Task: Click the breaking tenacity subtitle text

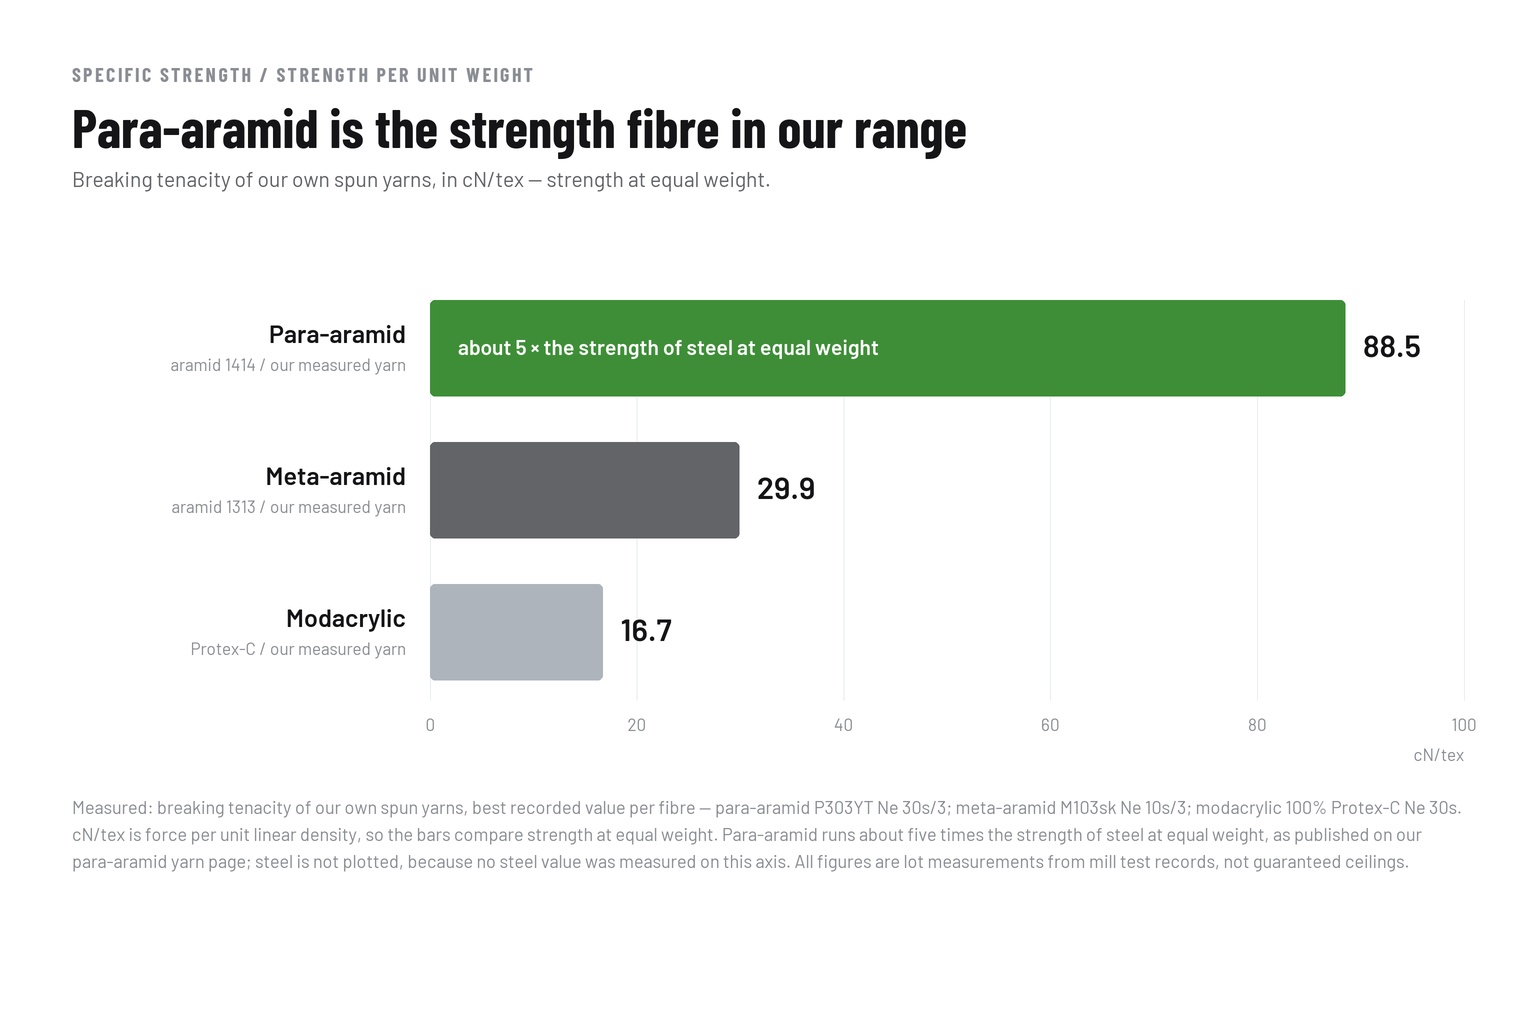Action: [x=421, y=180]
